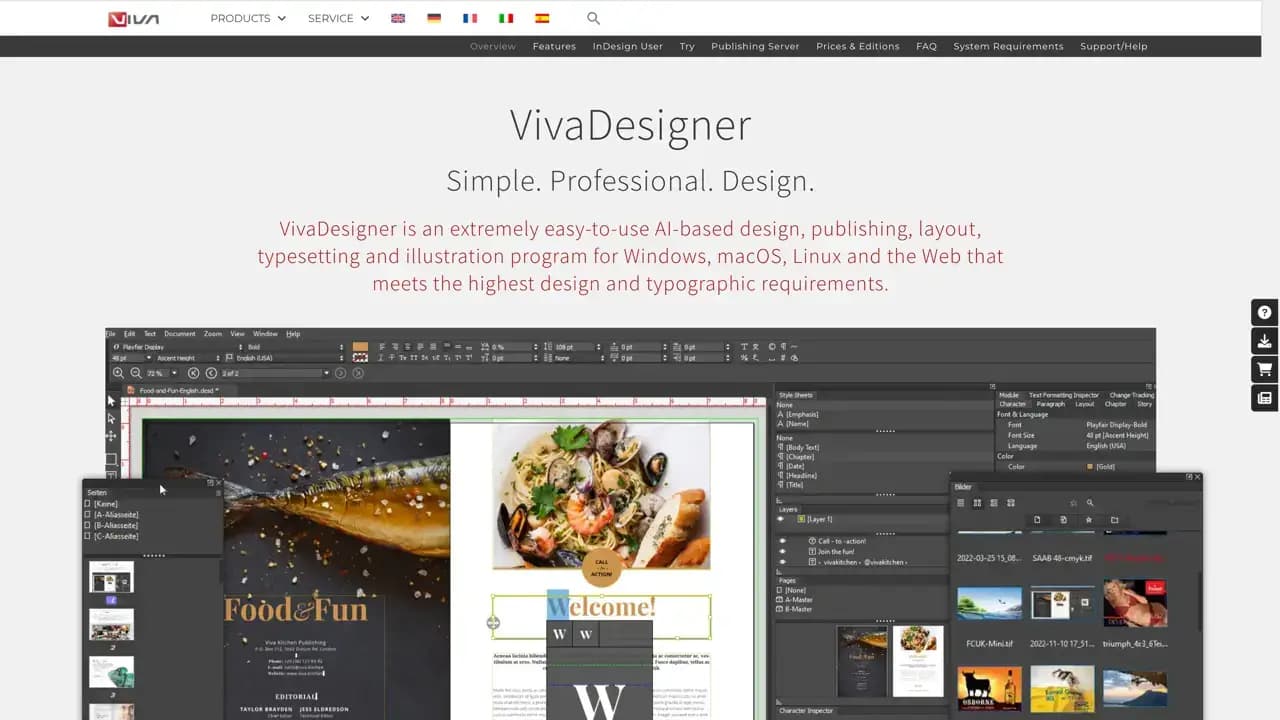Click the search icon in Bilder panel
This screenshot has width=1280, height=720.
pos(1090,503)
